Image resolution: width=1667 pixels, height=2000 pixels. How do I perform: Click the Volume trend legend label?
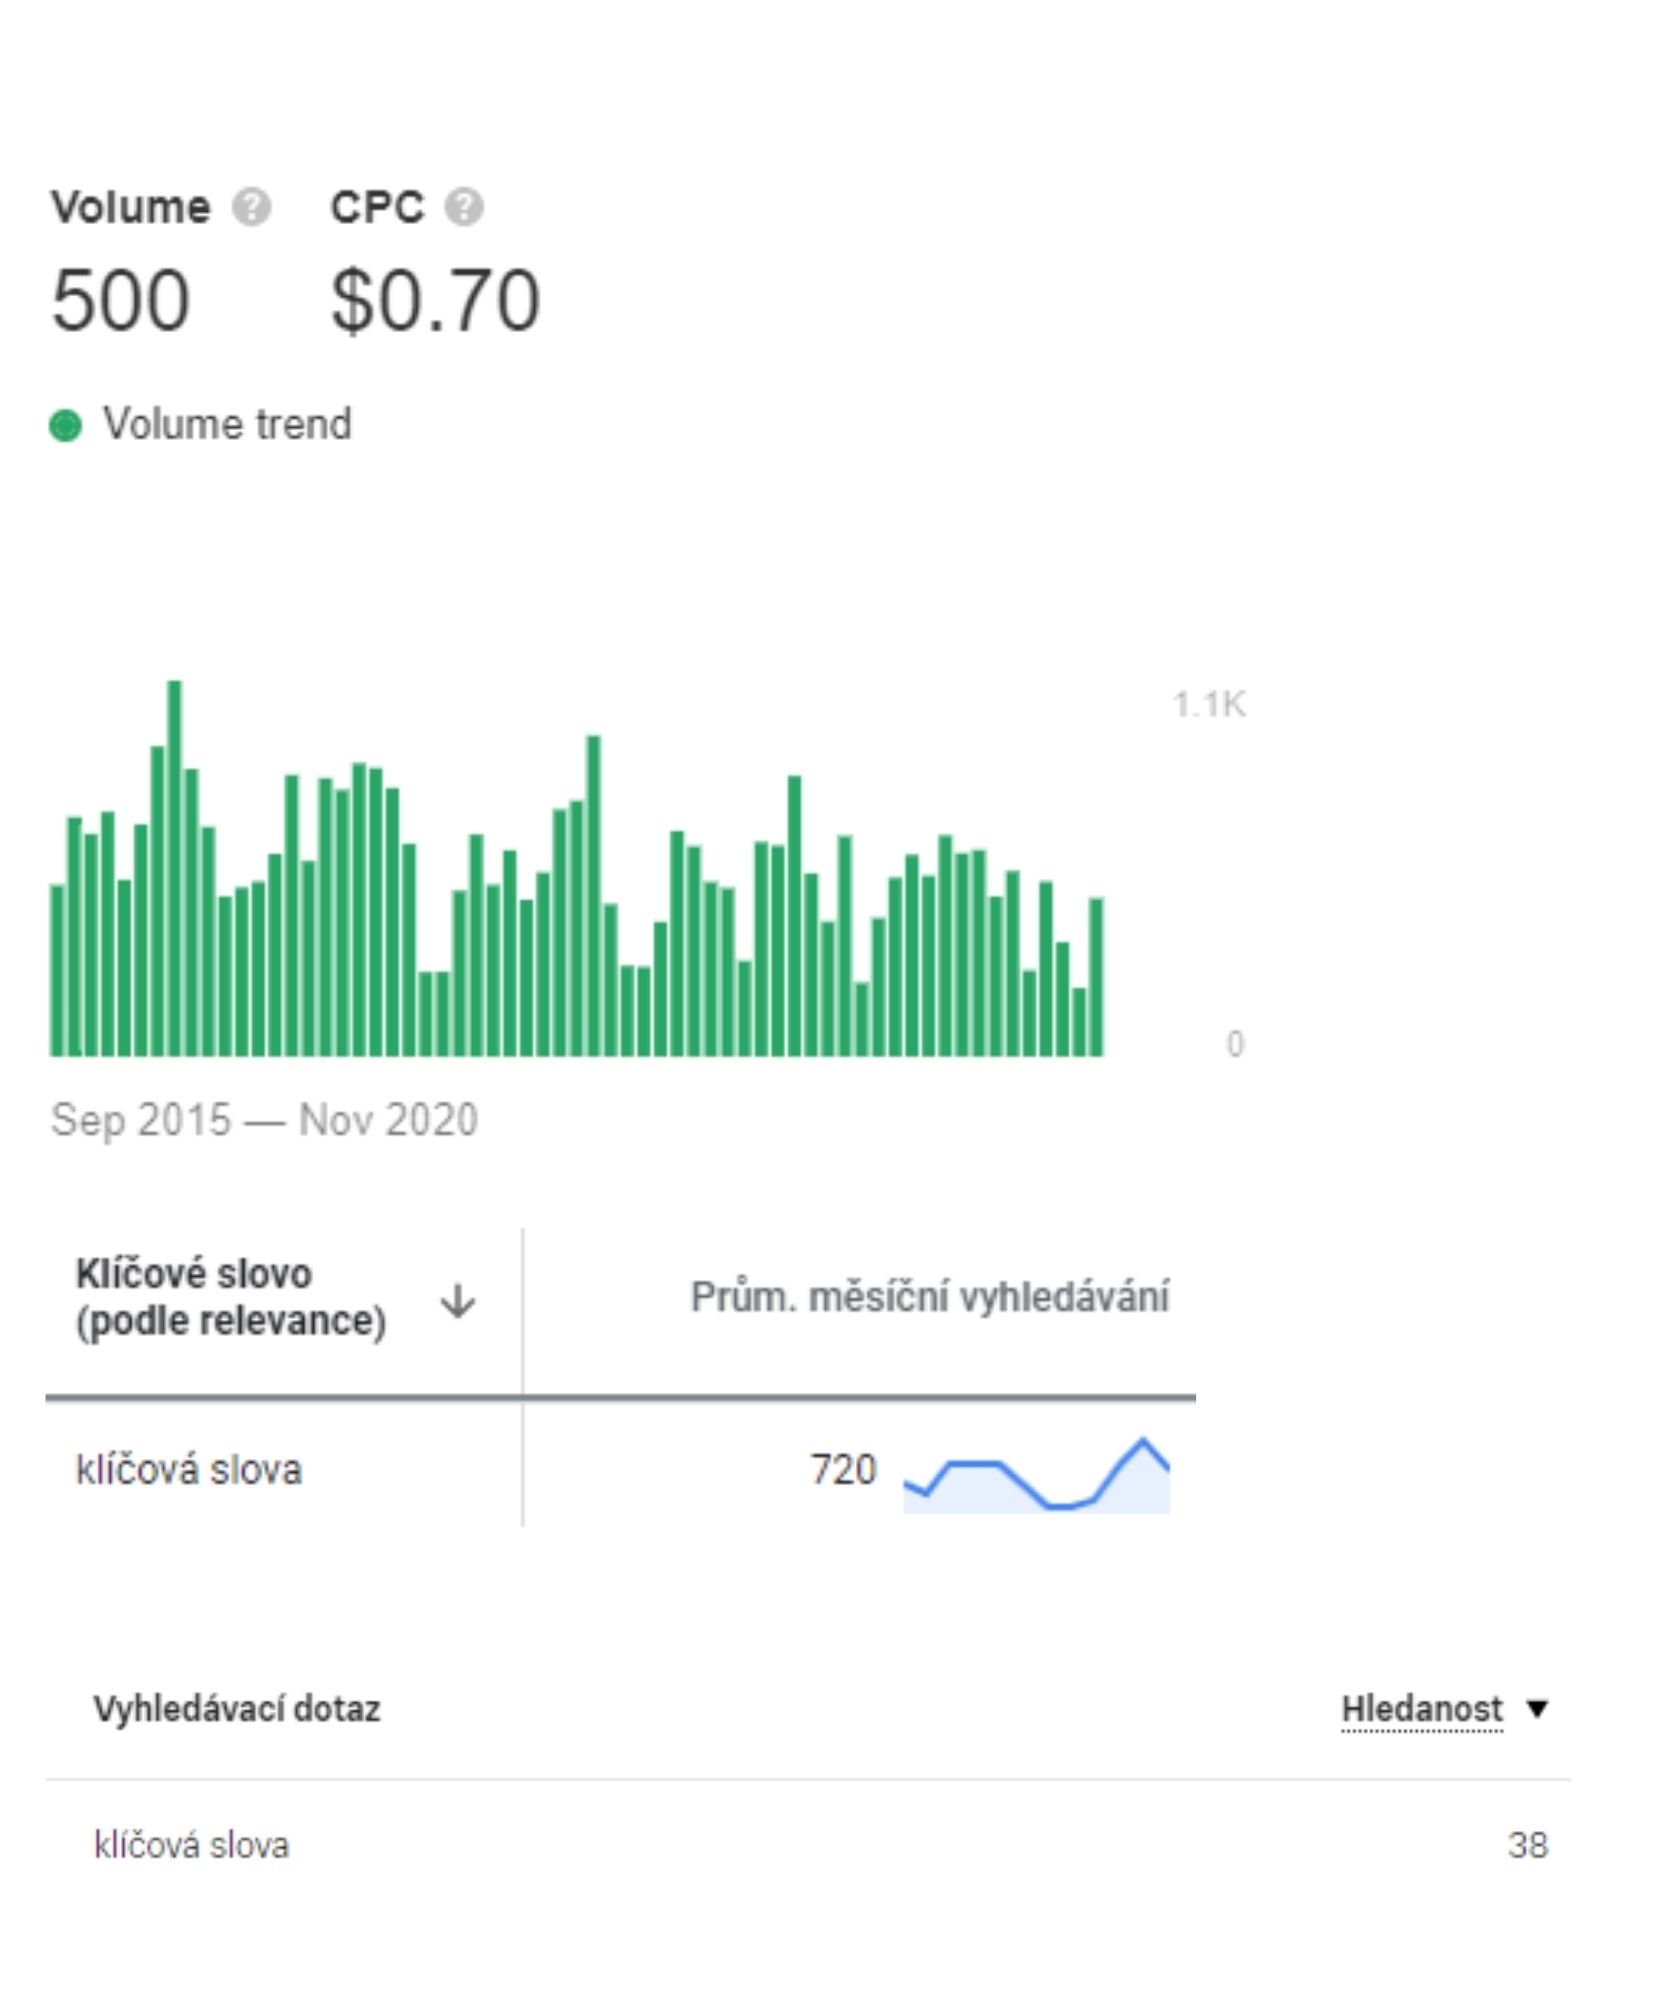point(227,424)
